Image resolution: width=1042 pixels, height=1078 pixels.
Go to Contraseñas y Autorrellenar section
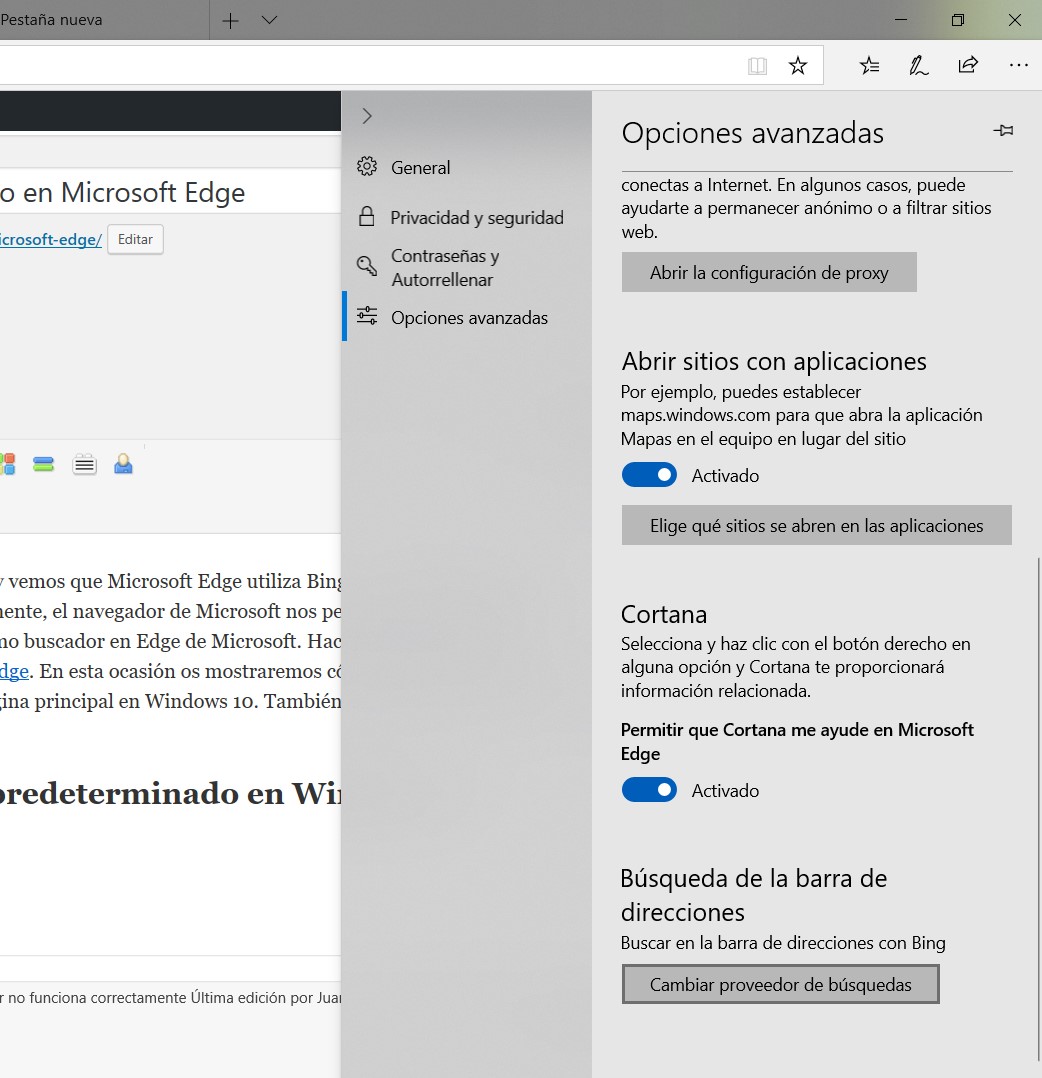[x=445, y=268]
